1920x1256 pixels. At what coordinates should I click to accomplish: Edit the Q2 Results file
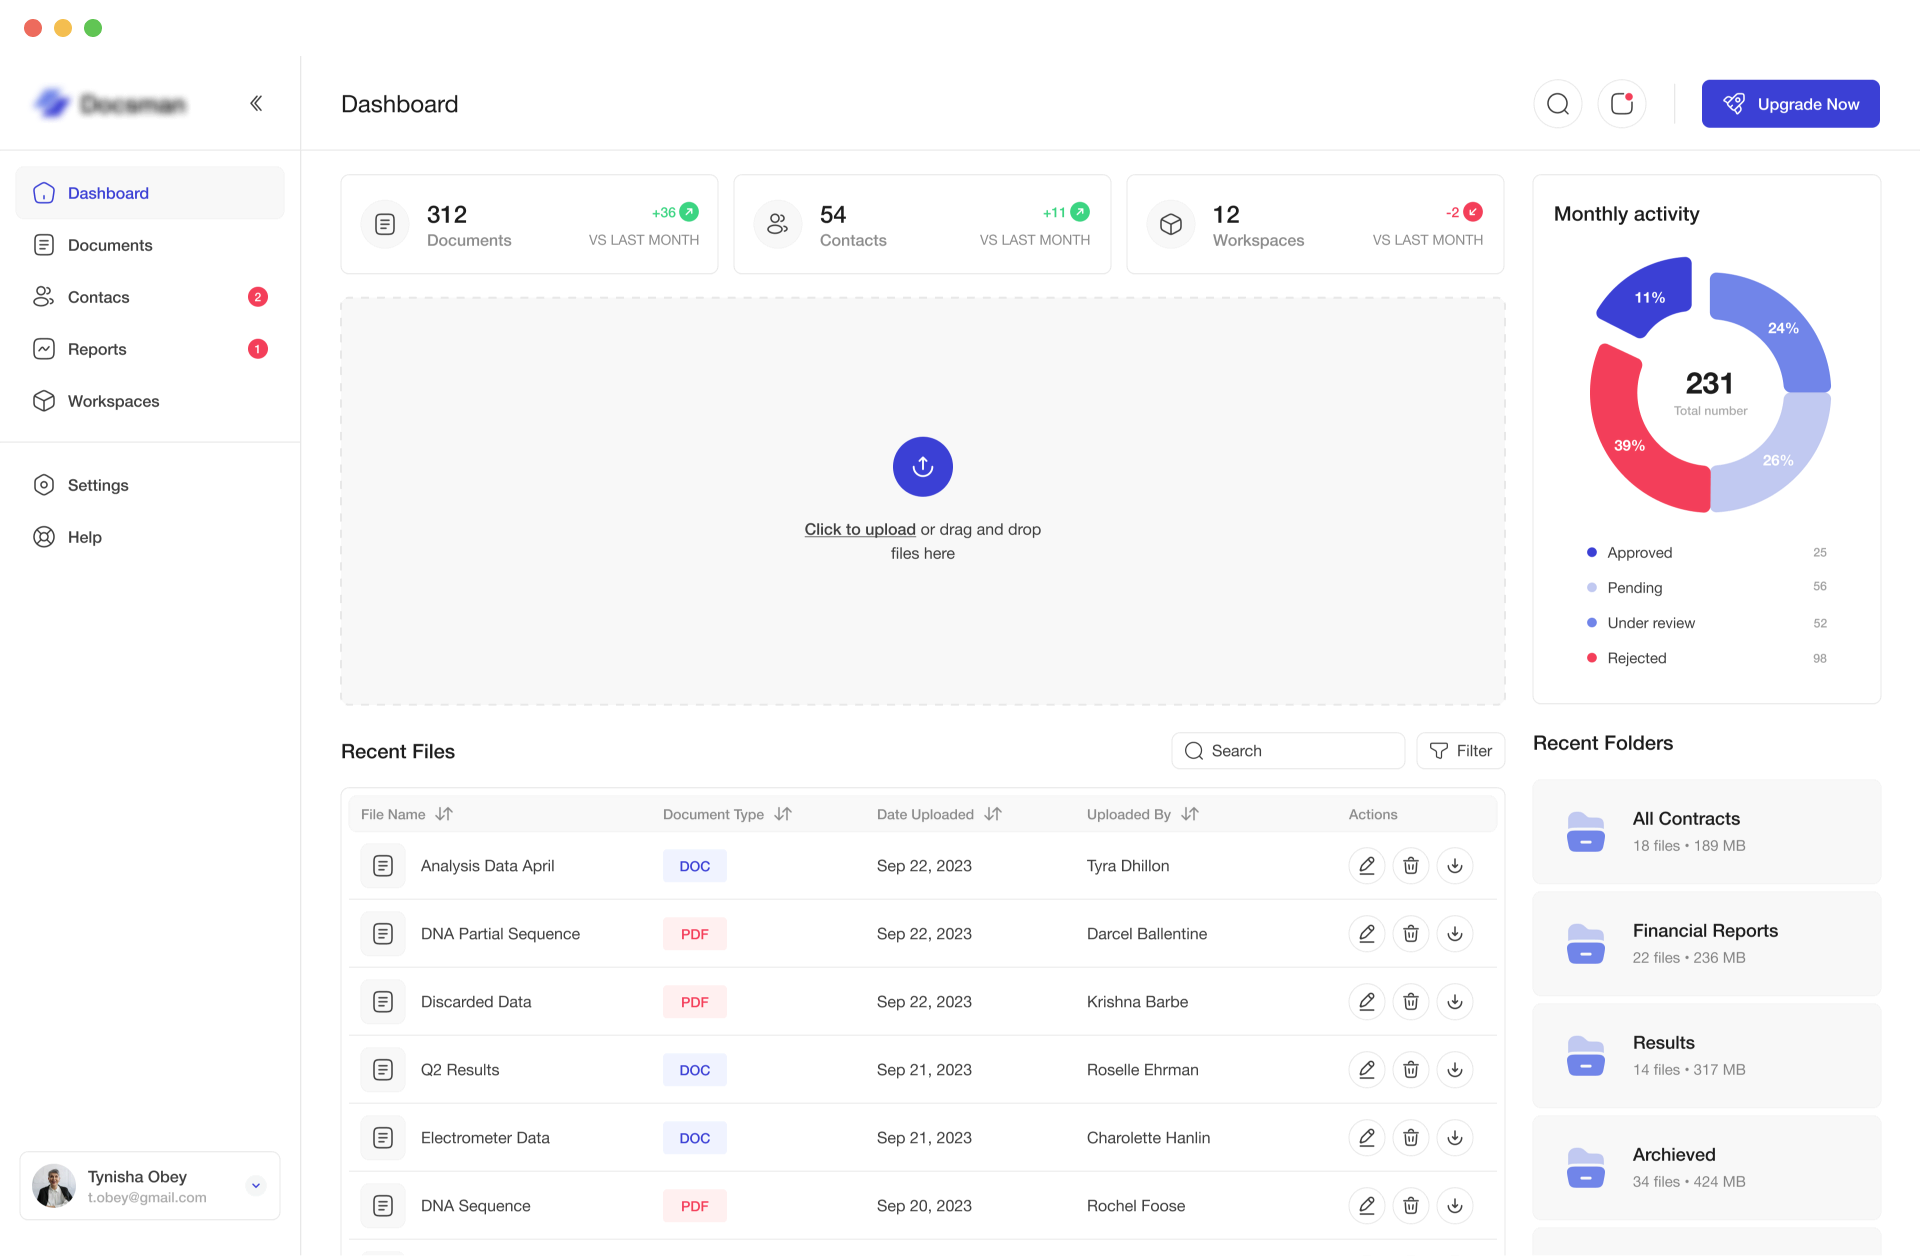click(x=1367, y=1070)
